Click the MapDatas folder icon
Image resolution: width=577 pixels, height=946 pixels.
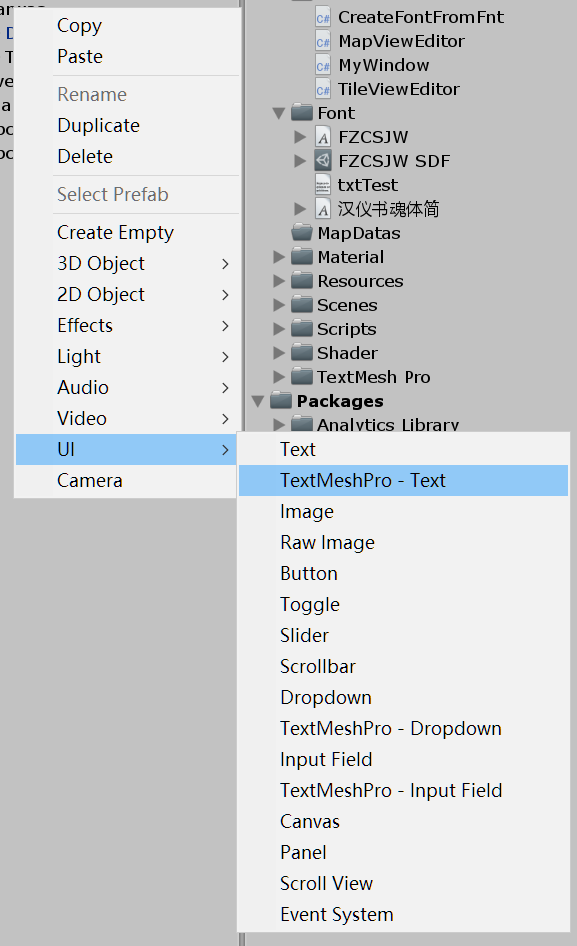click(302, 233)
